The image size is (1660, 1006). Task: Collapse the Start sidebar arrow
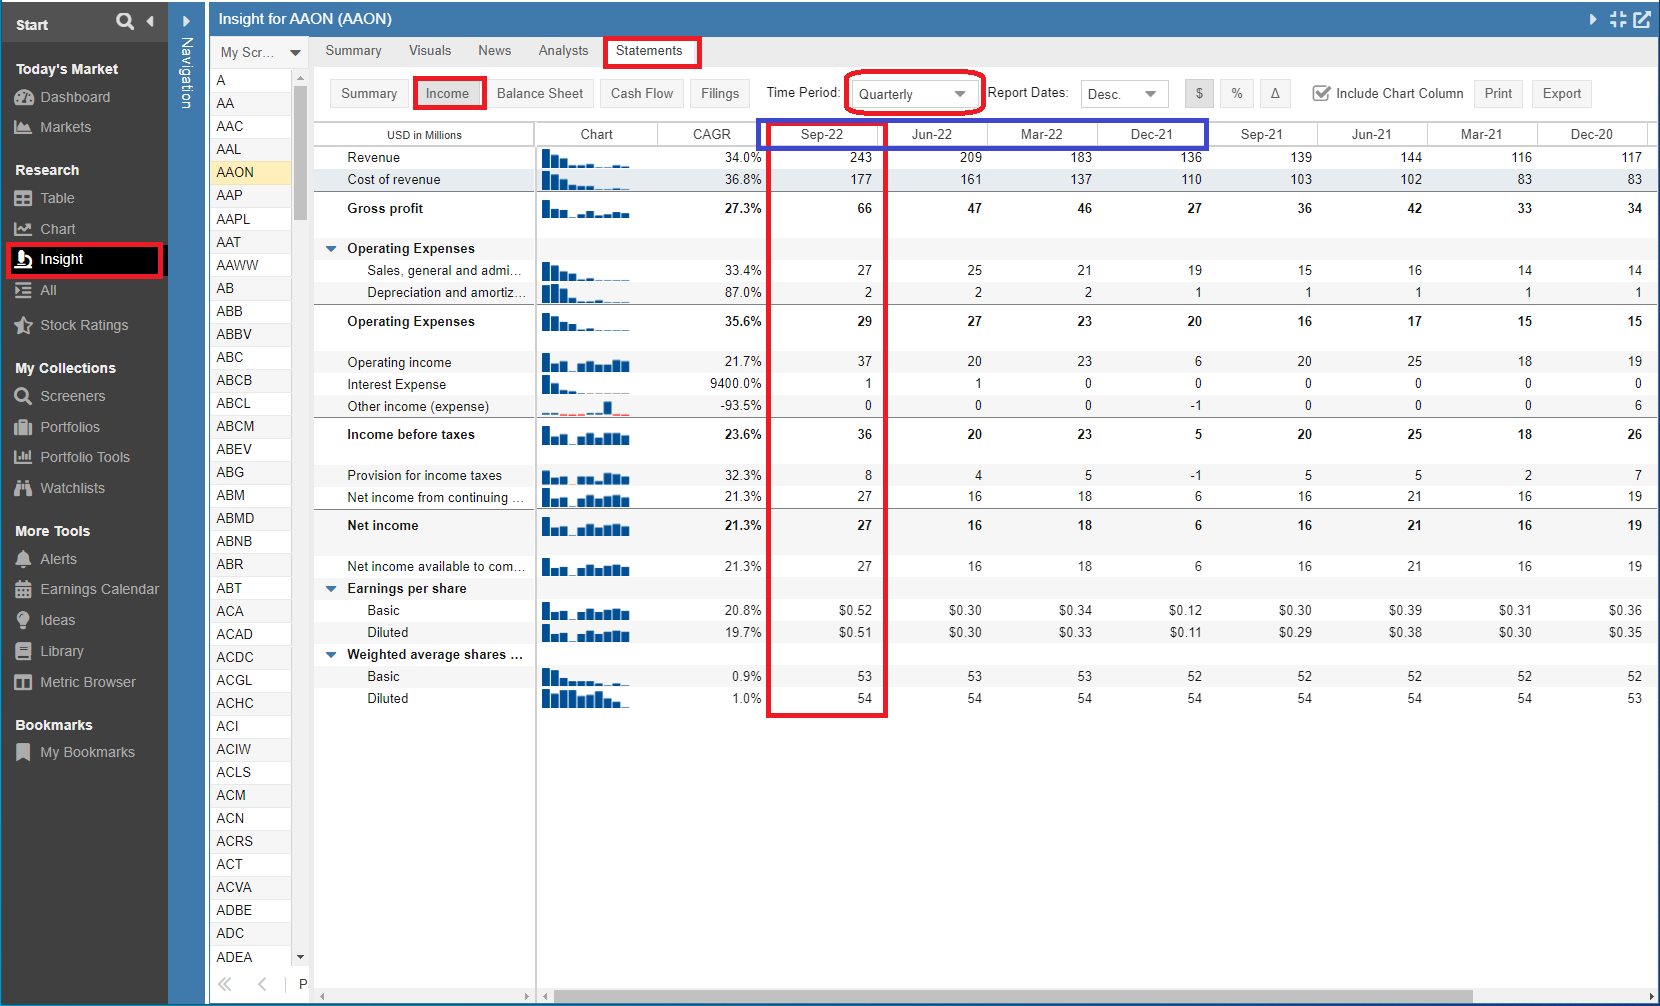coord(150,21)
